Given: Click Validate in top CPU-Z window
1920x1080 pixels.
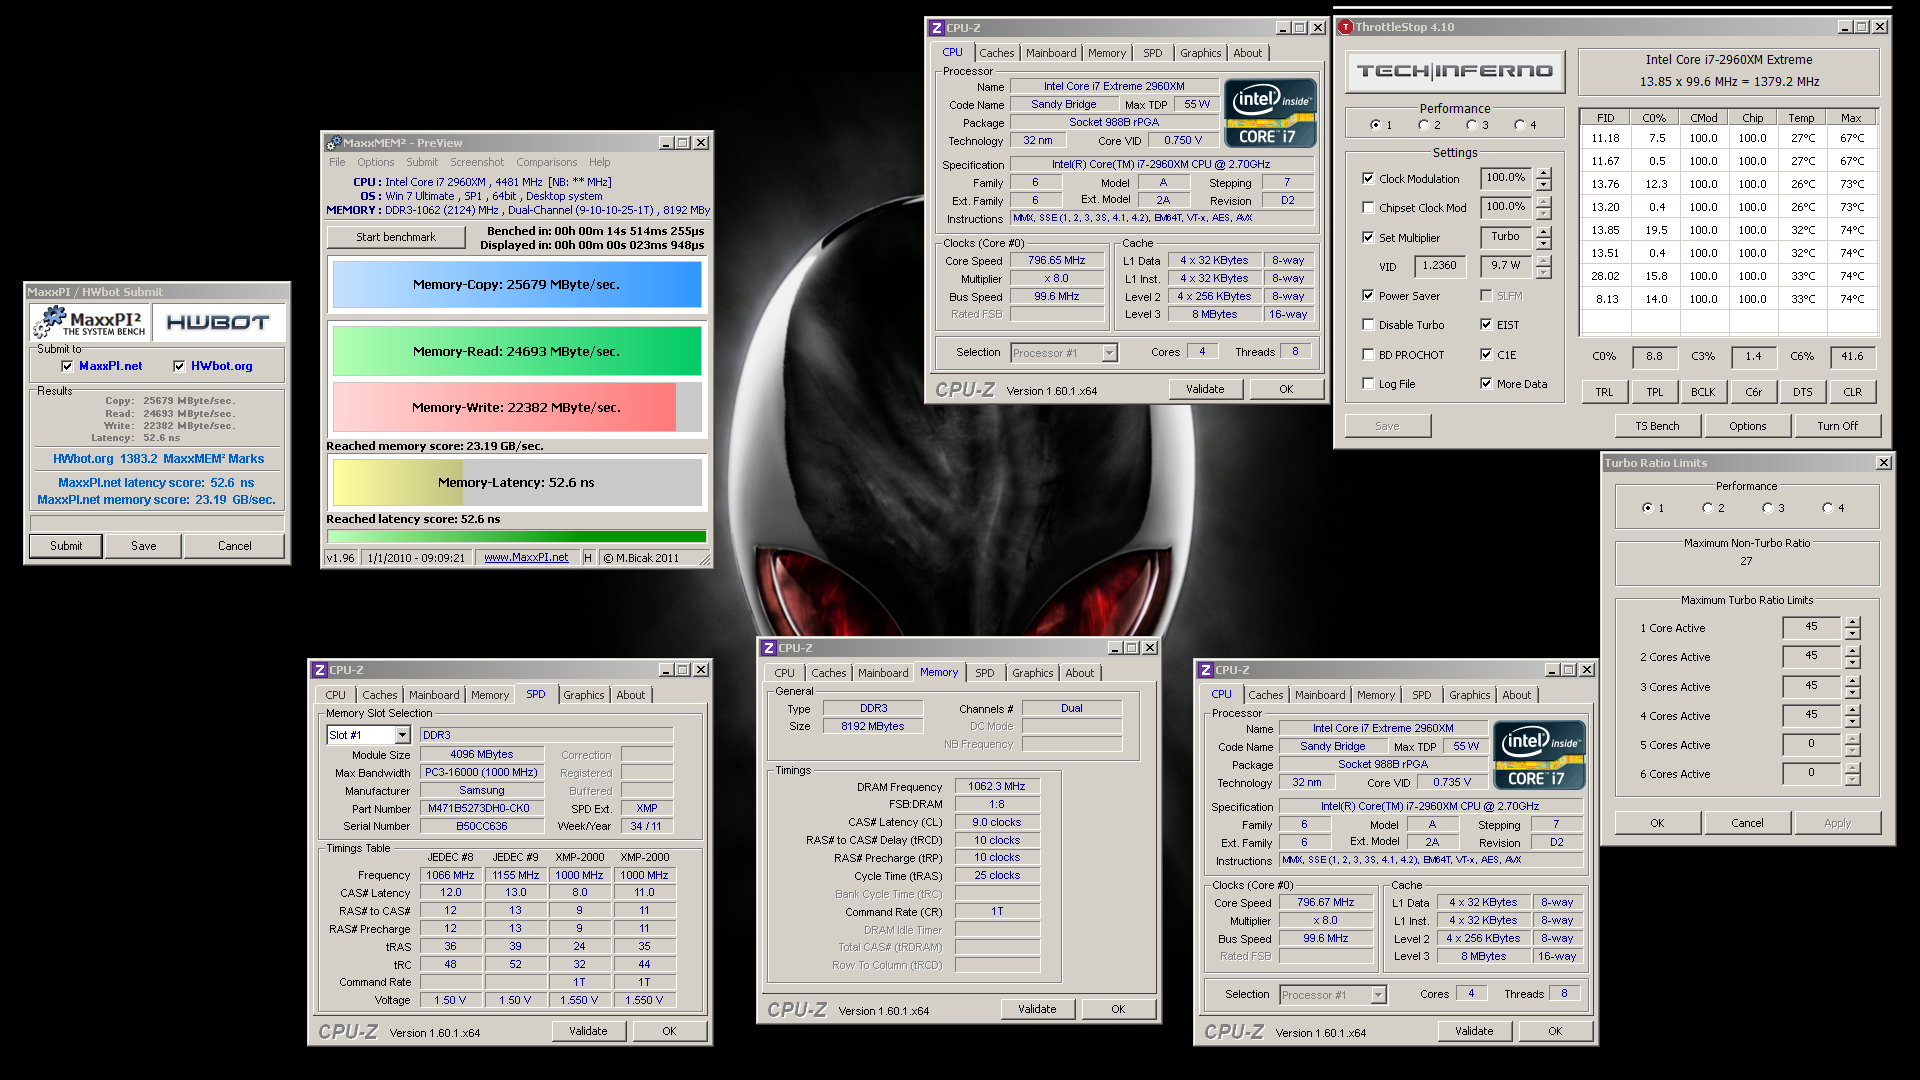Looking at the screenshot, I should (1205, 389).
